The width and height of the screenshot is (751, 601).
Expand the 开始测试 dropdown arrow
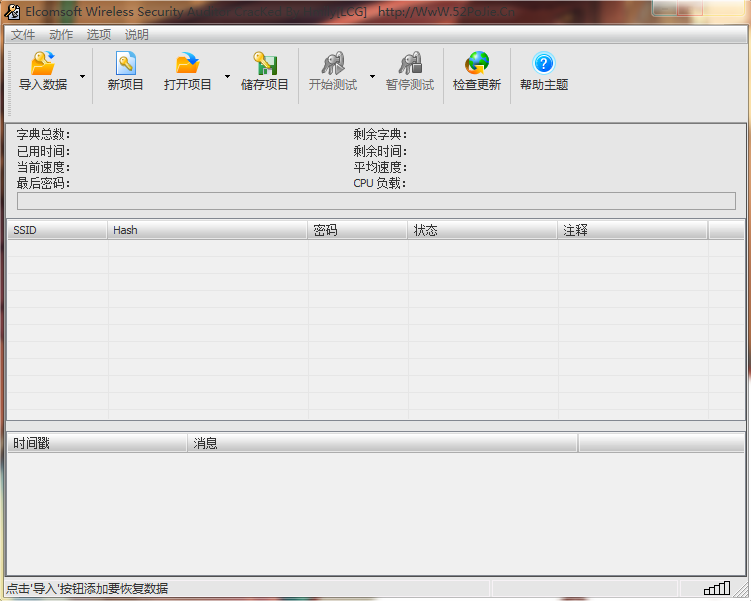(x=372, y=77)
